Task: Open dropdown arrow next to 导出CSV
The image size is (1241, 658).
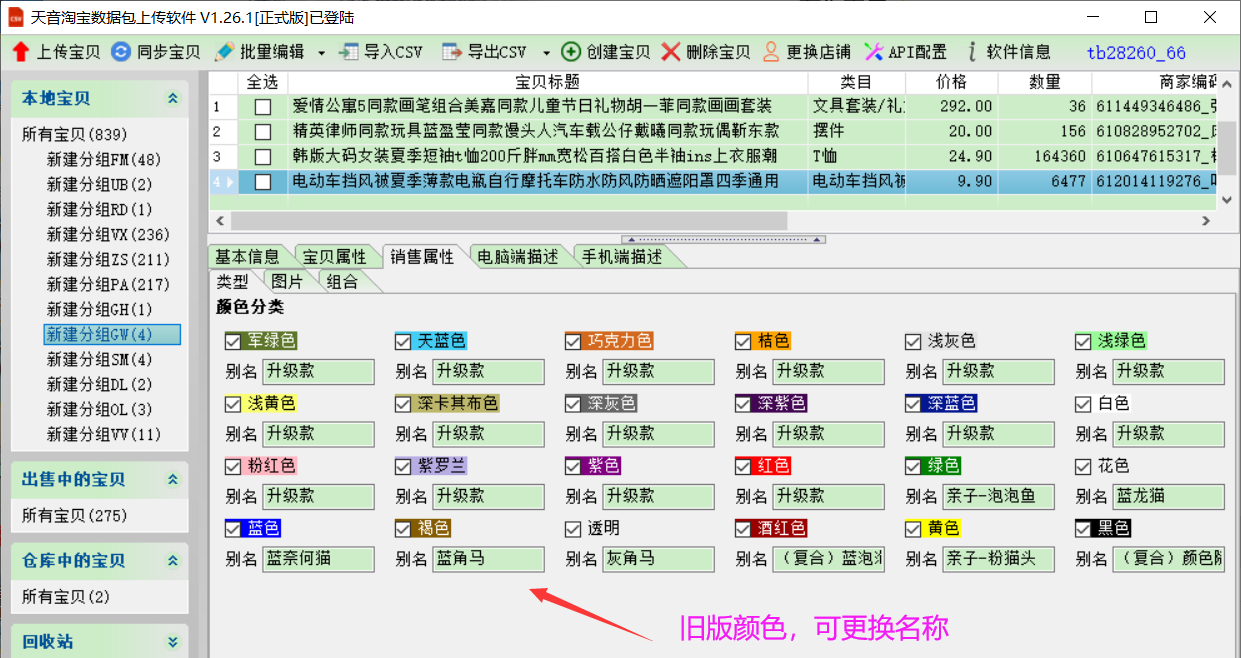Action: point(546,53)
